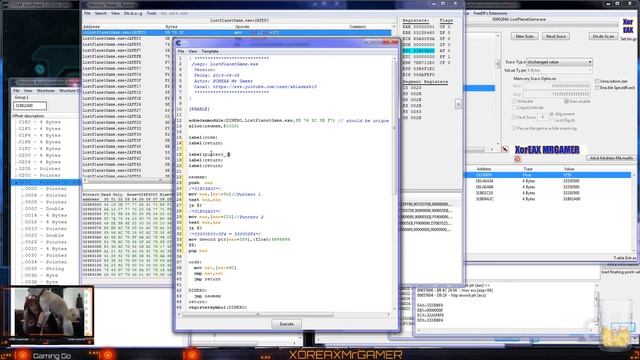
Task: Click Undo Scan button in Cheat Engine
Action: click(x=603, y=36)
